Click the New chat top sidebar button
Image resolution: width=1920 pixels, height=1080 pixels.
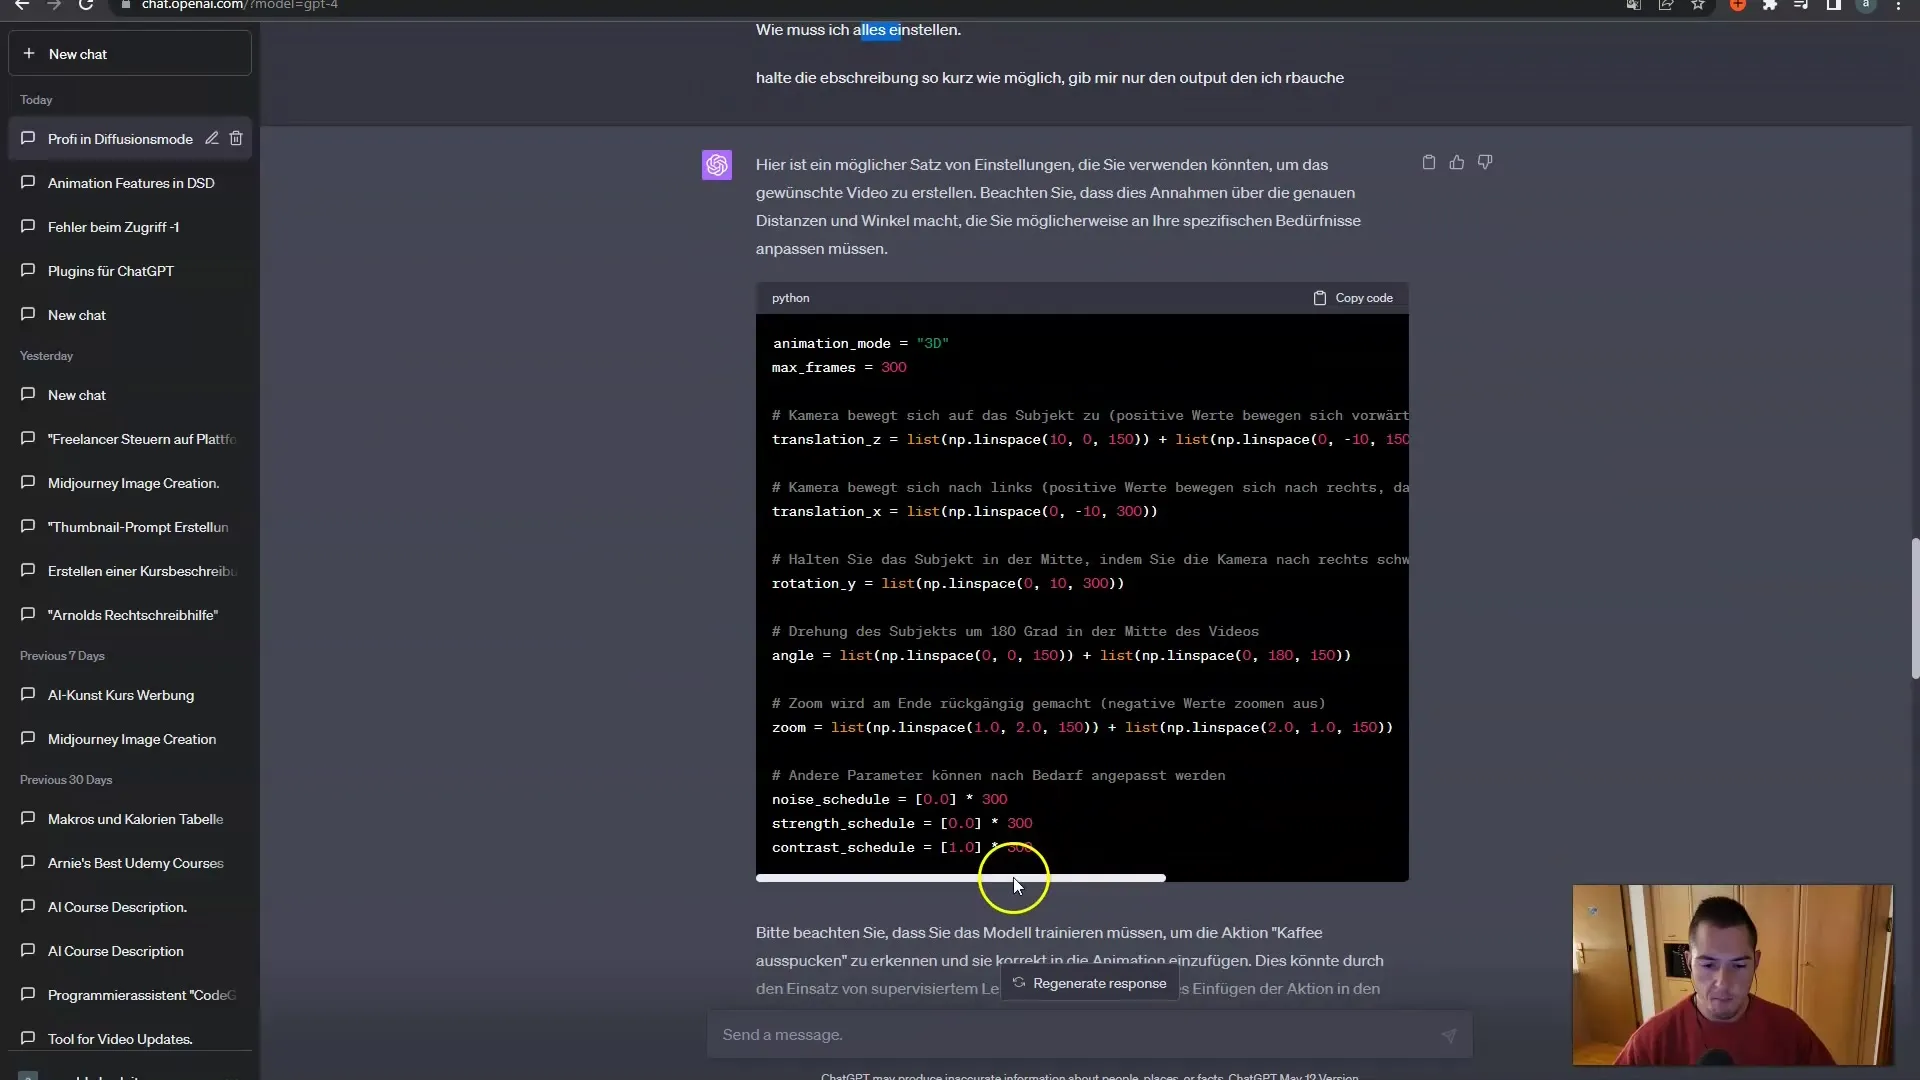coord(128,54)
